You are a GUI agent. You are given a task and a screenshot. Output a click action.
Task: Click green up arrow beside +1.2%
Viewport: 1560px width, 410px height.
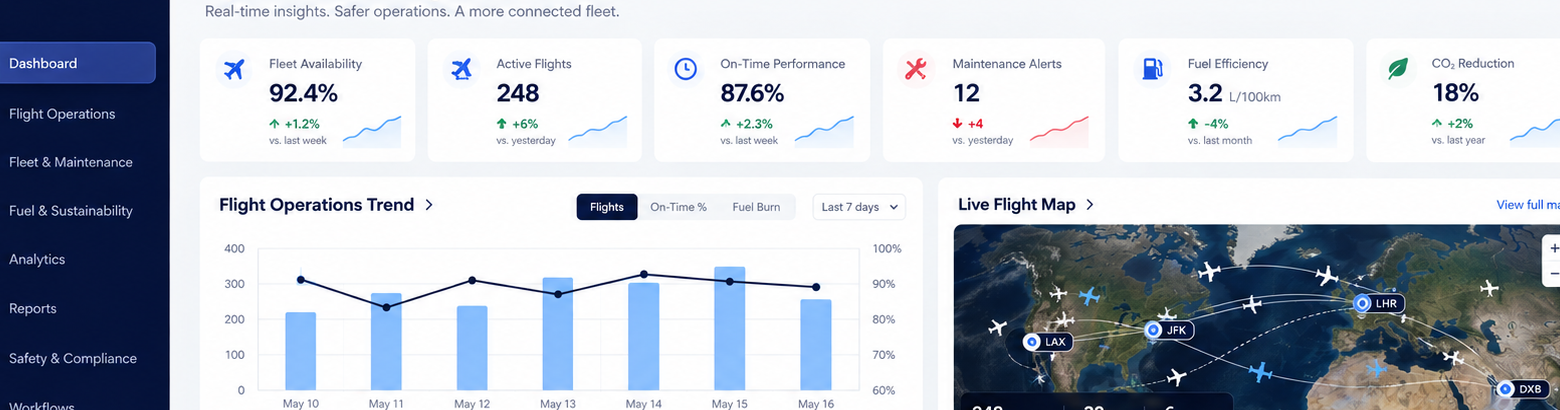274,124
